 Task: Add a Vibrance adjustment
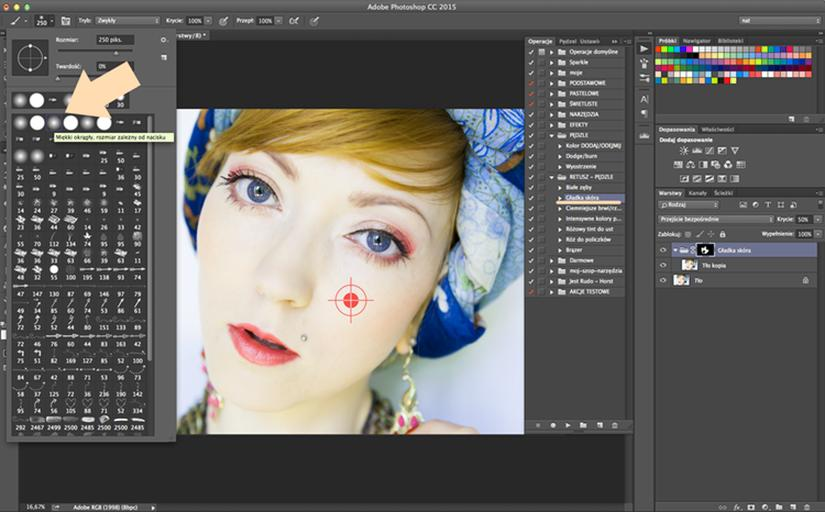pyautogui.click(x=735, y=150)
